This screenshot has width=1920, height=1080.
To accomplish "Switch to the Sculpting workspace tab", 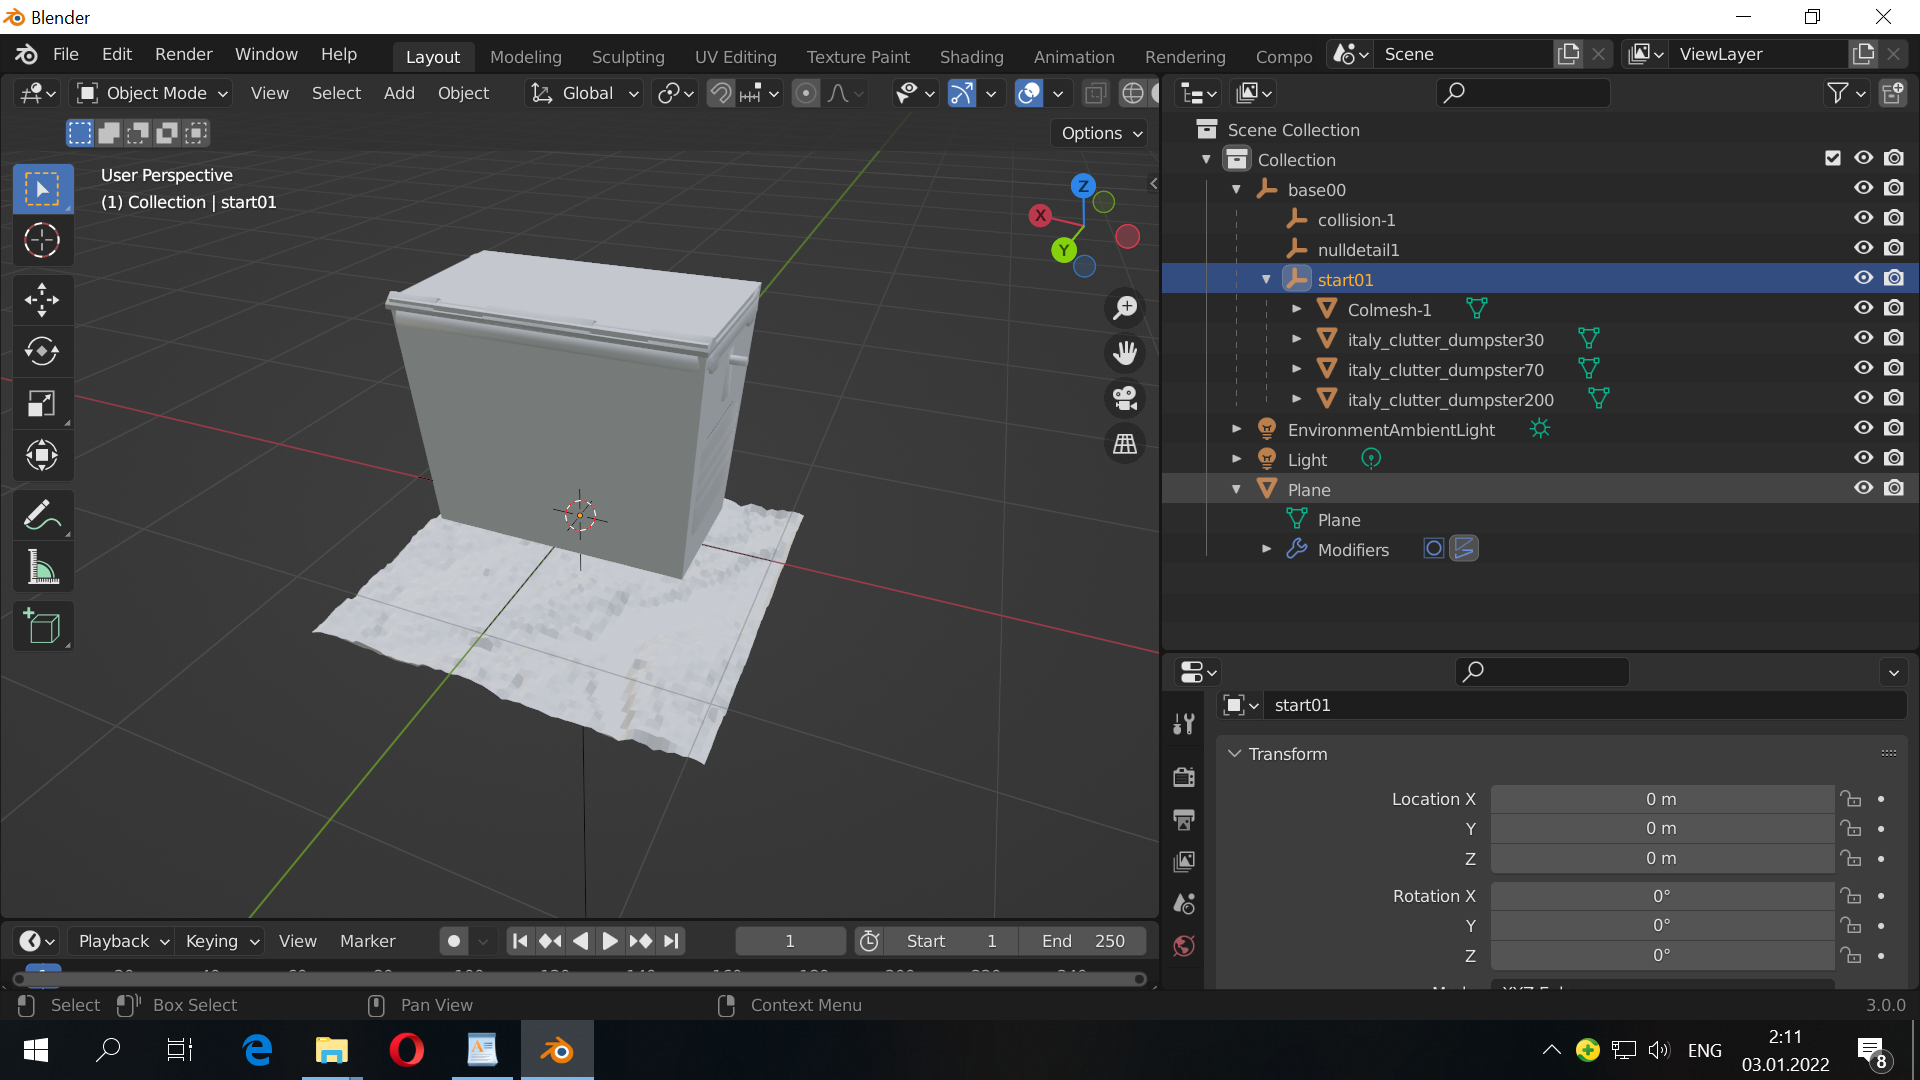I will 628,57.
